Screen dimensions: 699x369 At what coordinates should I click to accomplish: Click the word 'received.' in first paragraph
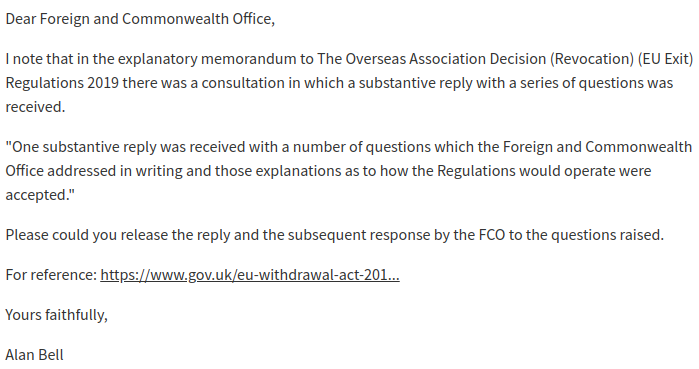35,107
